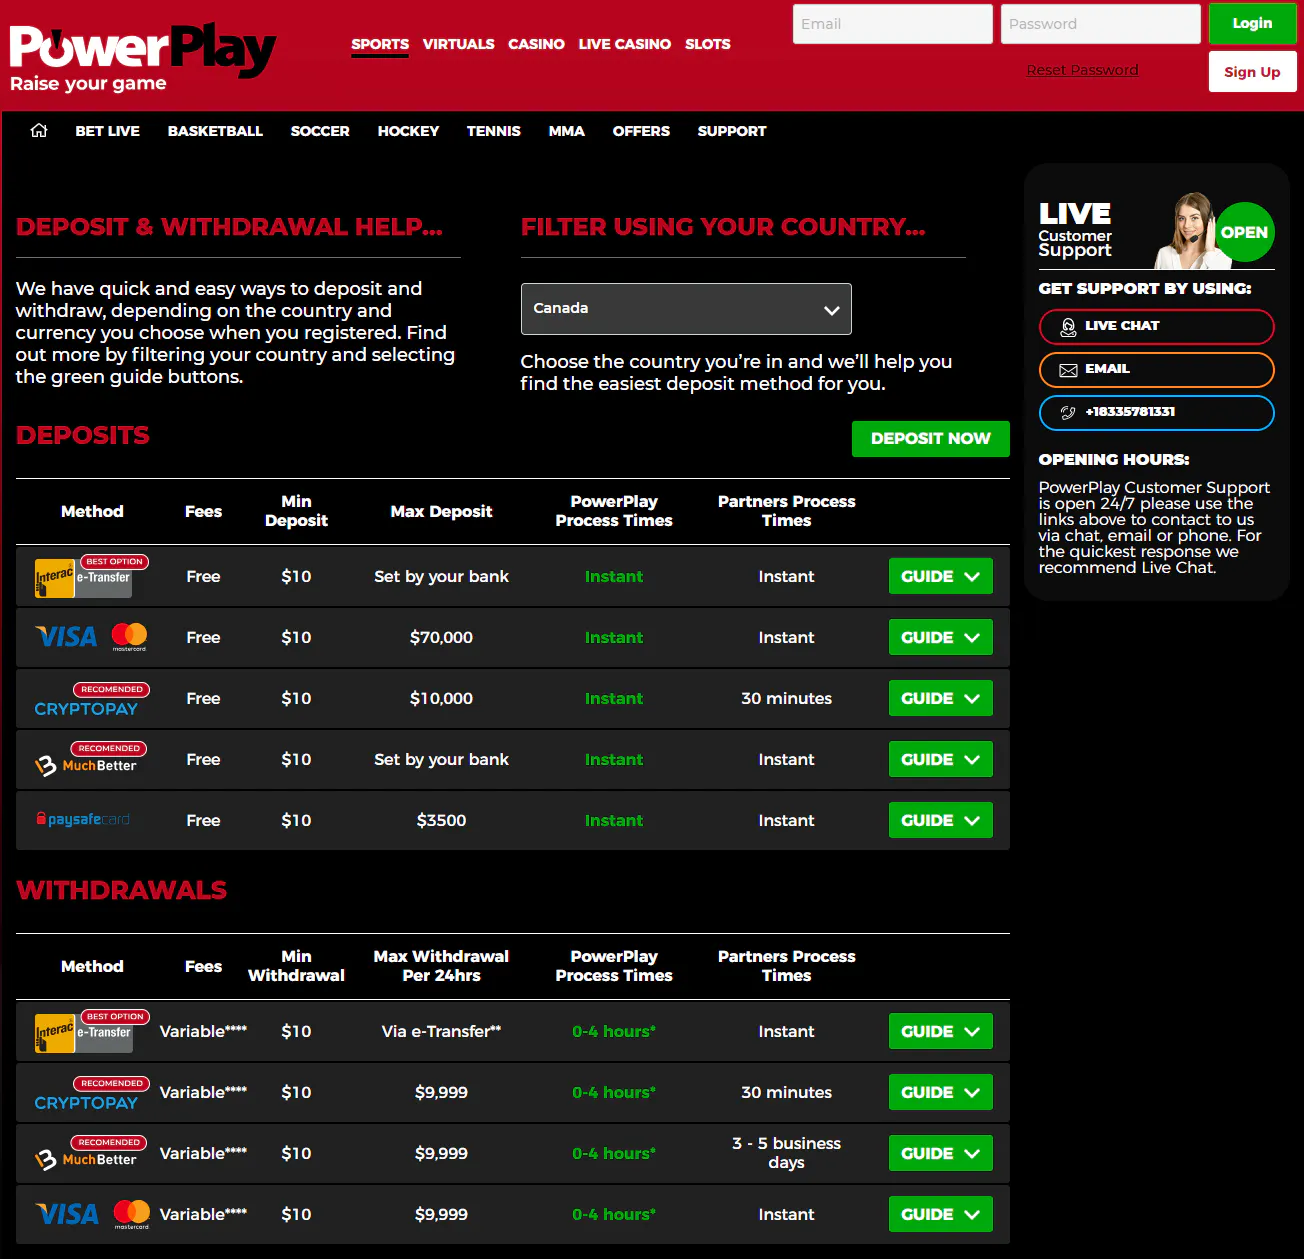This screenshot has width=1304, height=1259.
Task: Go to MMA in navigation
Action: click(567, 131)
